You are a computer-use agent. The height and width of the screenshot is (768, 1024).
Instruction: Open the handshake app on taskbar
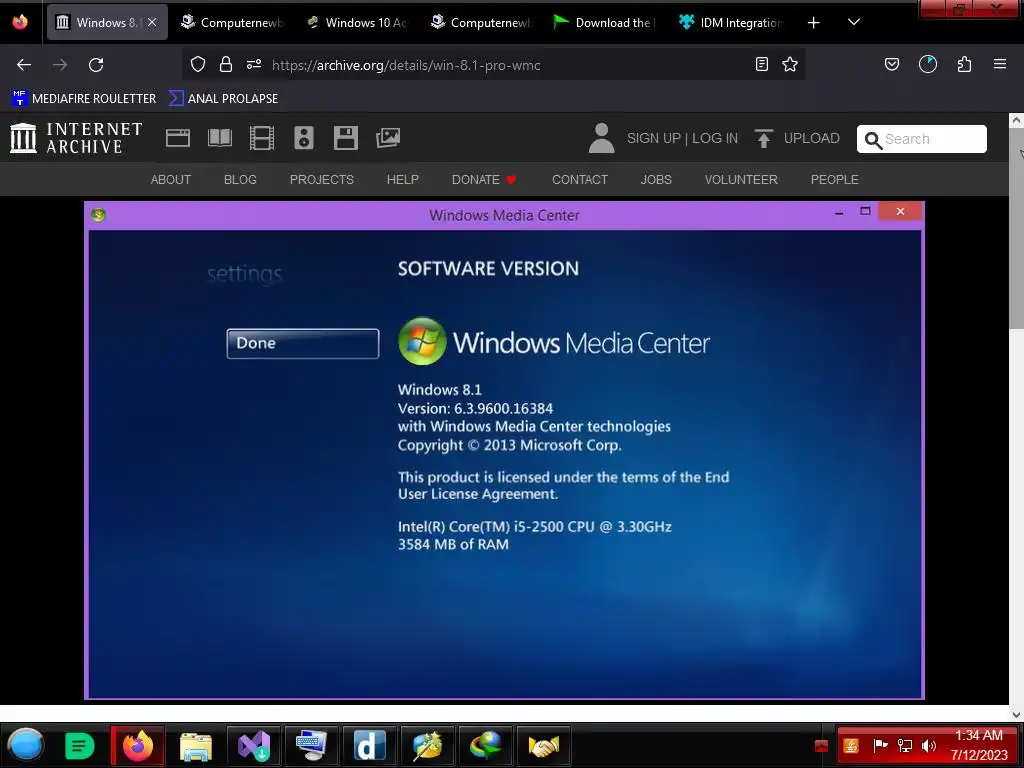pyautogui.click(x=544, y=746)
